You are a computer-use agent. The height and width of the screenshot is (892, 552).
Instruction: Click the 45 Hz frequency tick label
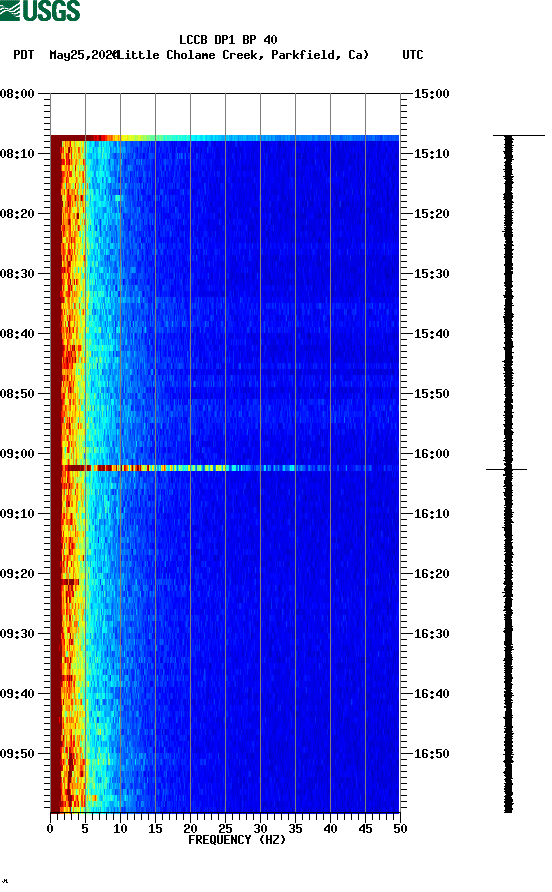click(365, 829)
